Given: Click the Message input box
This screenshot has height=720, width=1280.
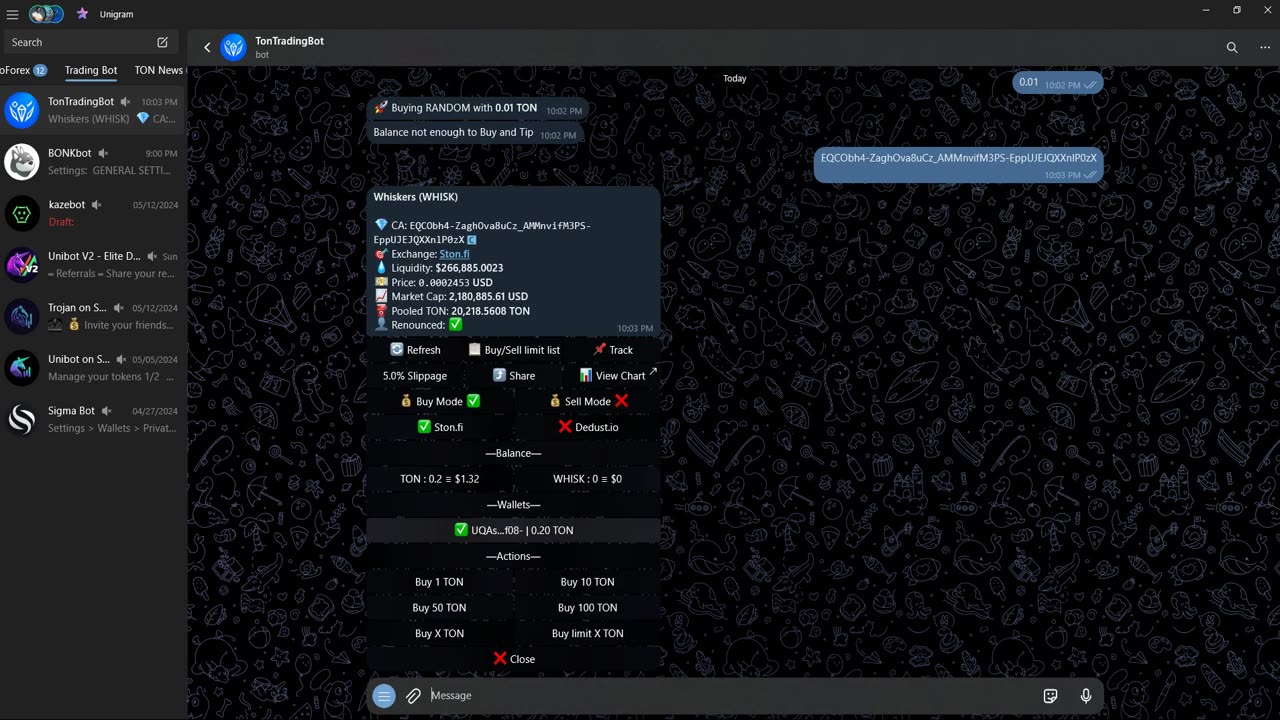Looking at the screenshot, I should point(730,696).
